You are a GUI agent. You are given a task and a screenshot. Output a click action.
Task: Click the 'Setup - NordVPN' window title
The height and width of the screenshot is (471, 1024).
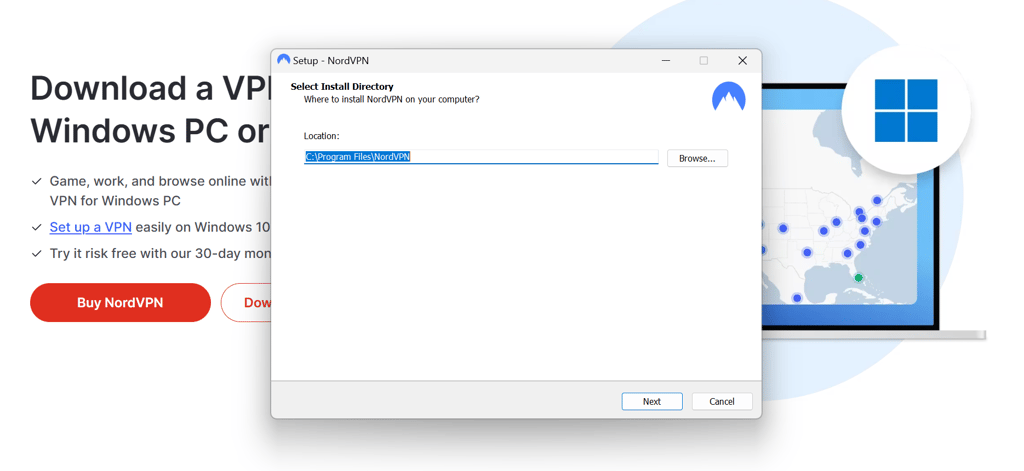[331, 61]
